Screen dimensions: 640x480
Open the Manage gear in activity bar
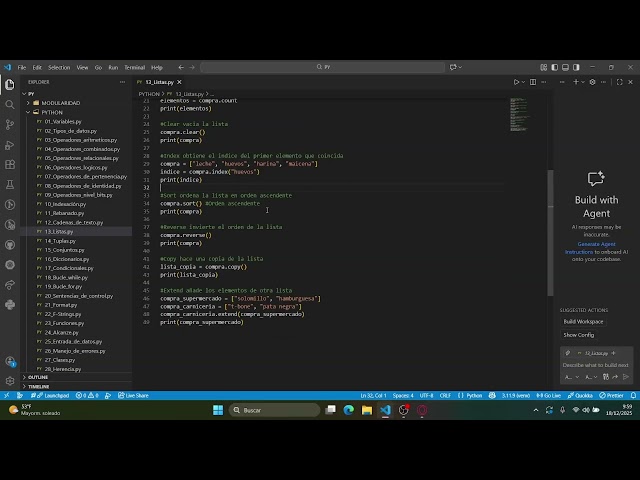pos(10,381)
